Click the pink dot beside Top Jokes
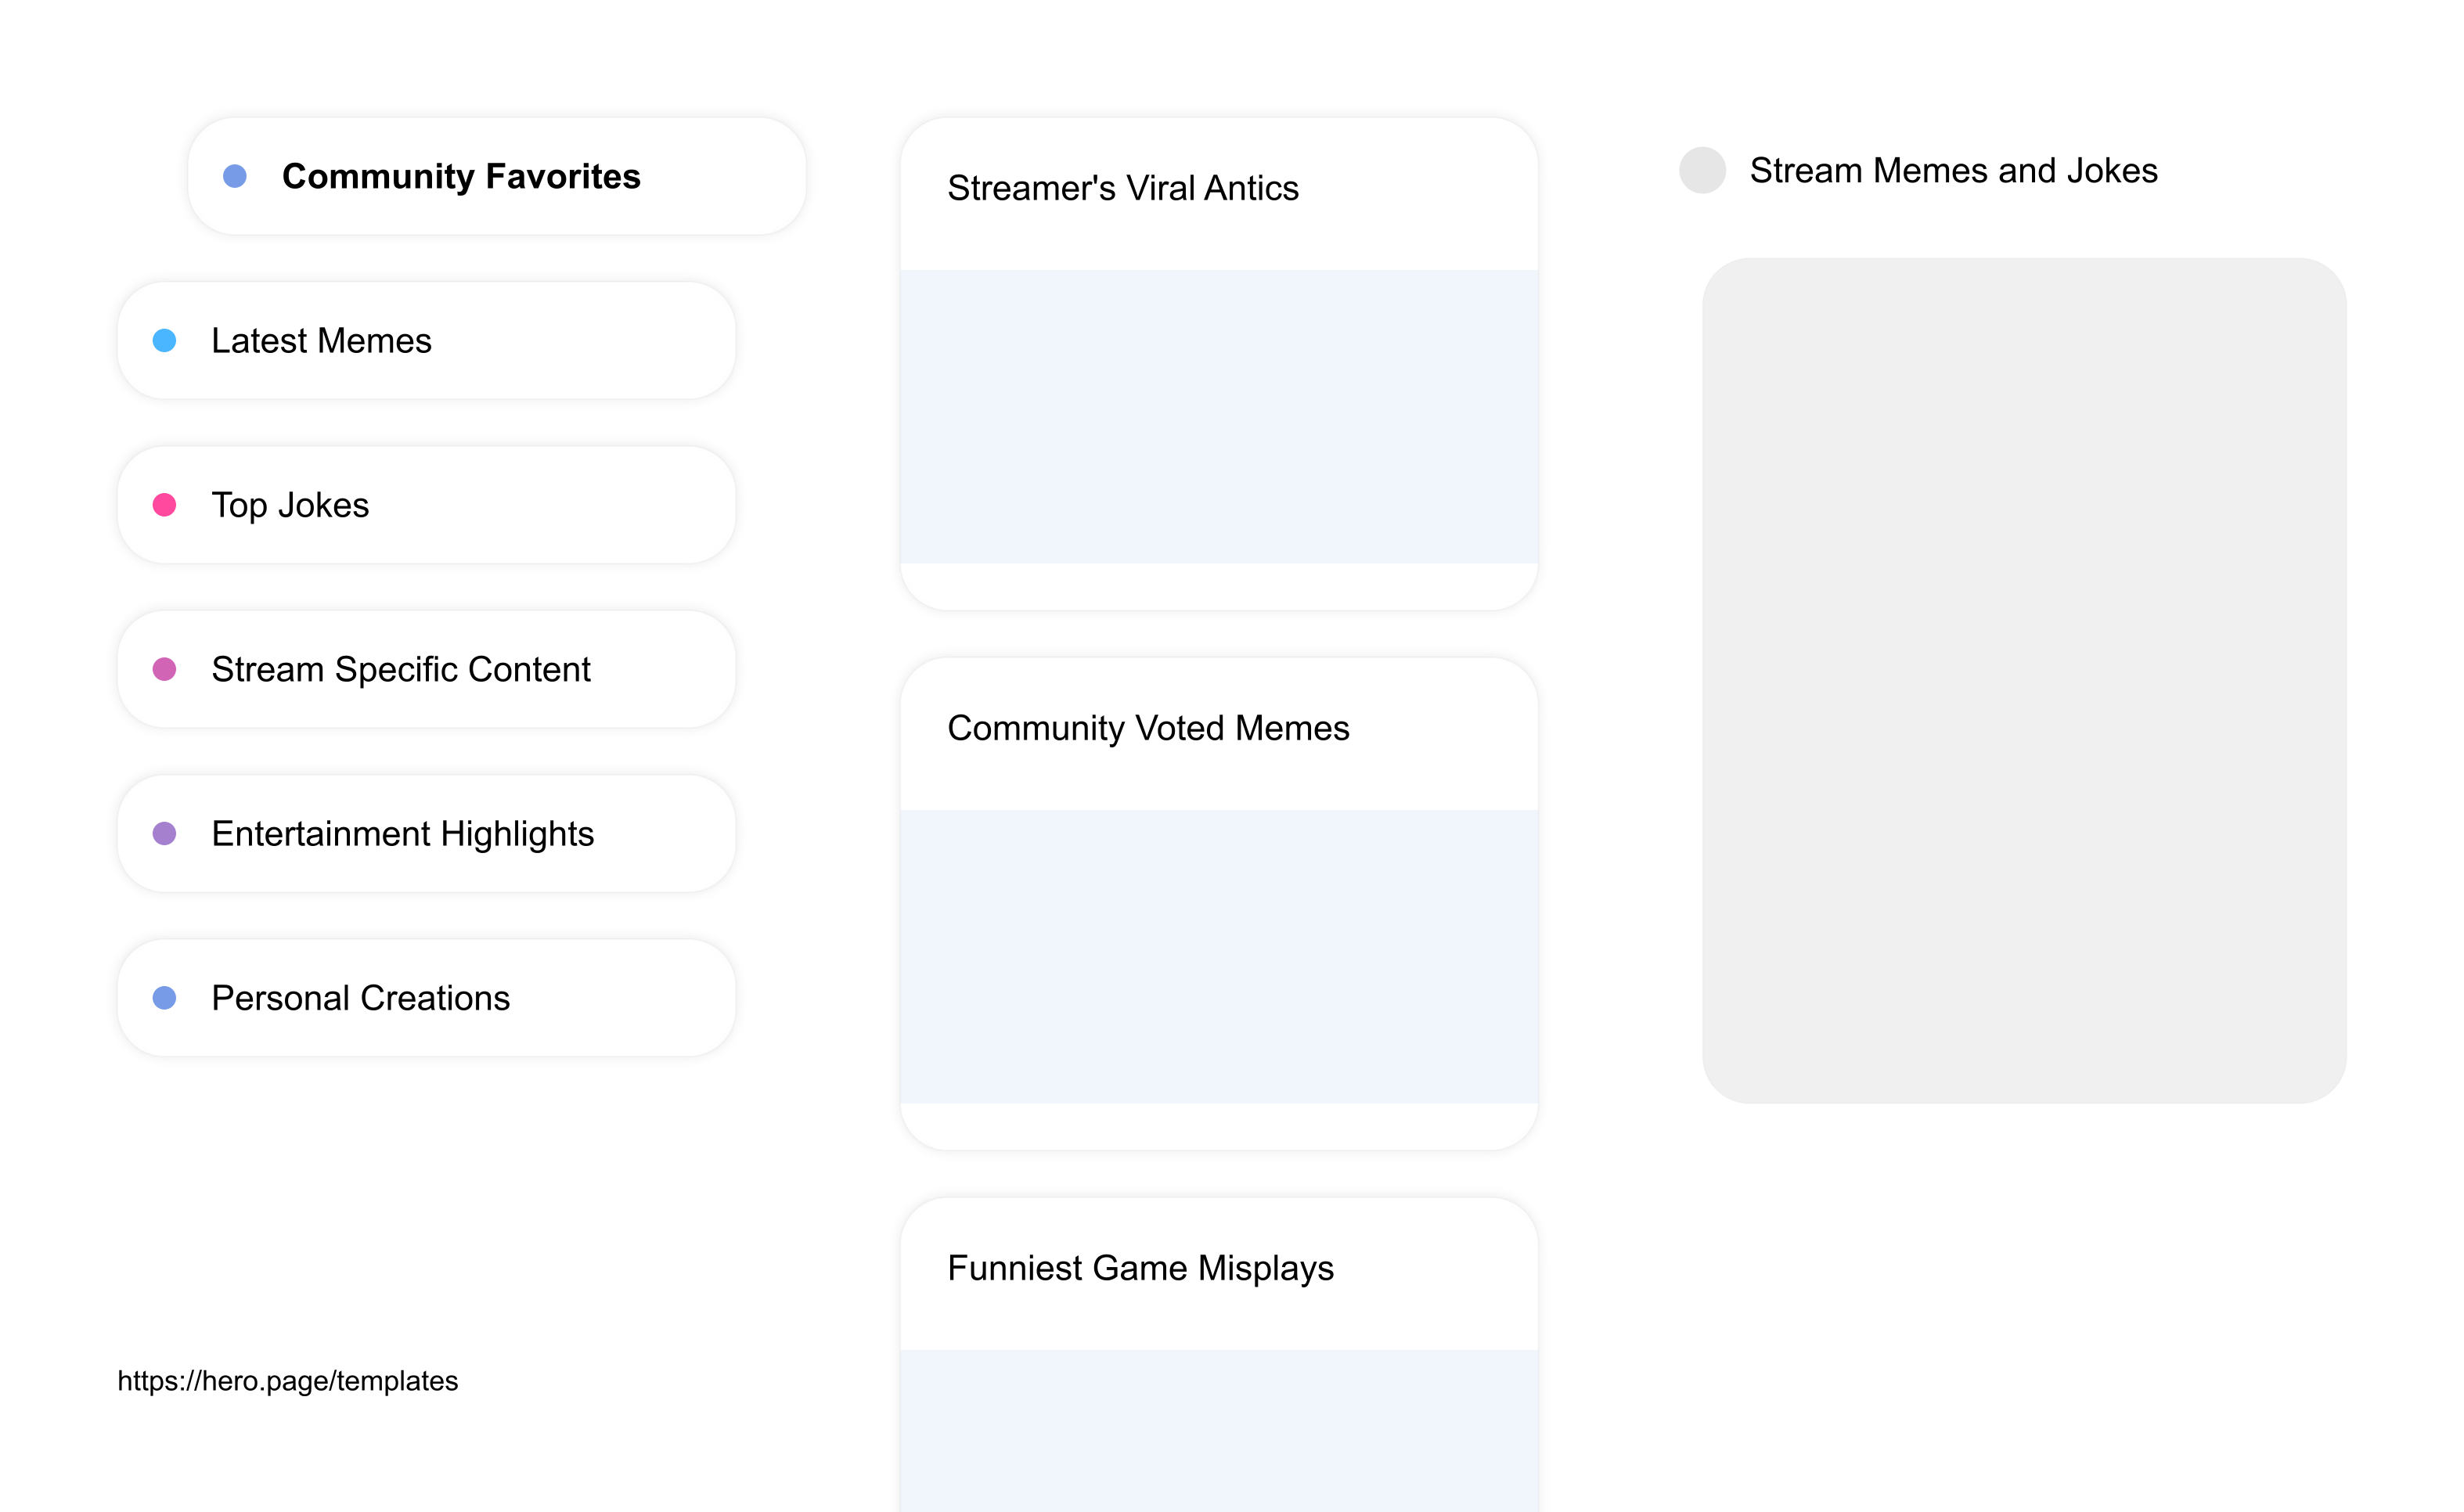Image resolution: width=2464 pixels, height=1512 pixels. point(164,505)
